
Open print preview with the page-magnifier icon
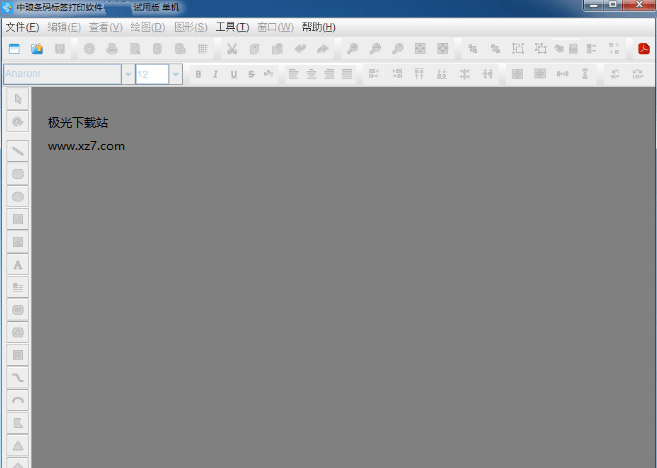(135, 49)
